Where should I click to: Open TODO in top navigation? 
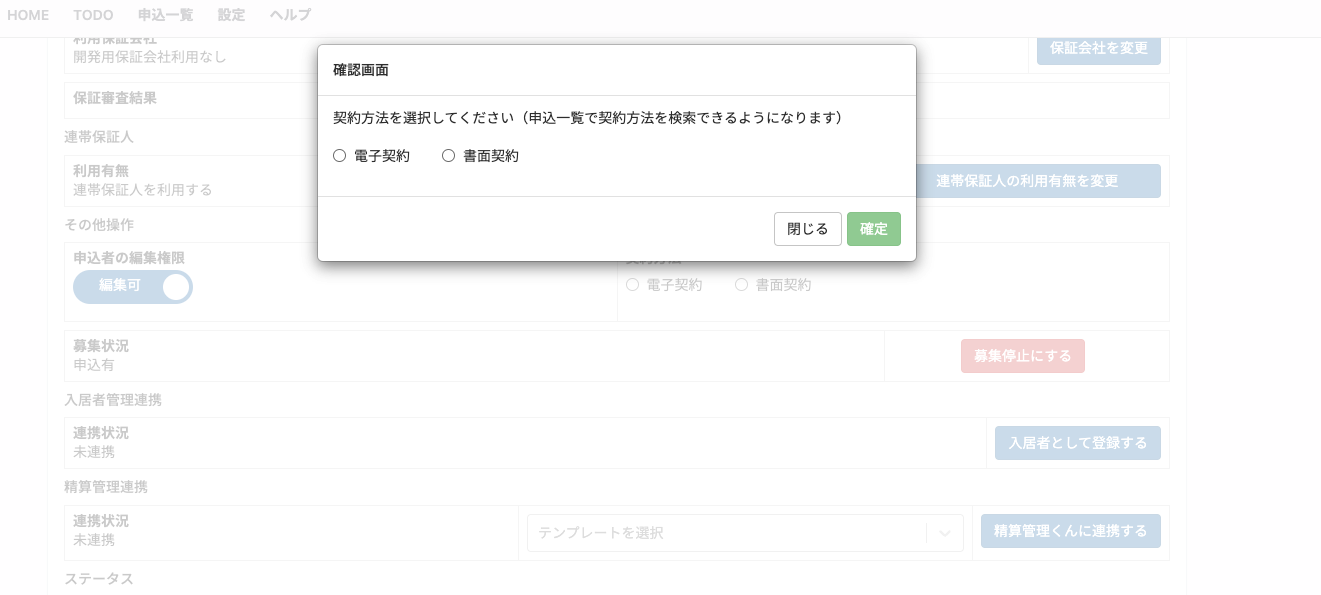[93, 15]
